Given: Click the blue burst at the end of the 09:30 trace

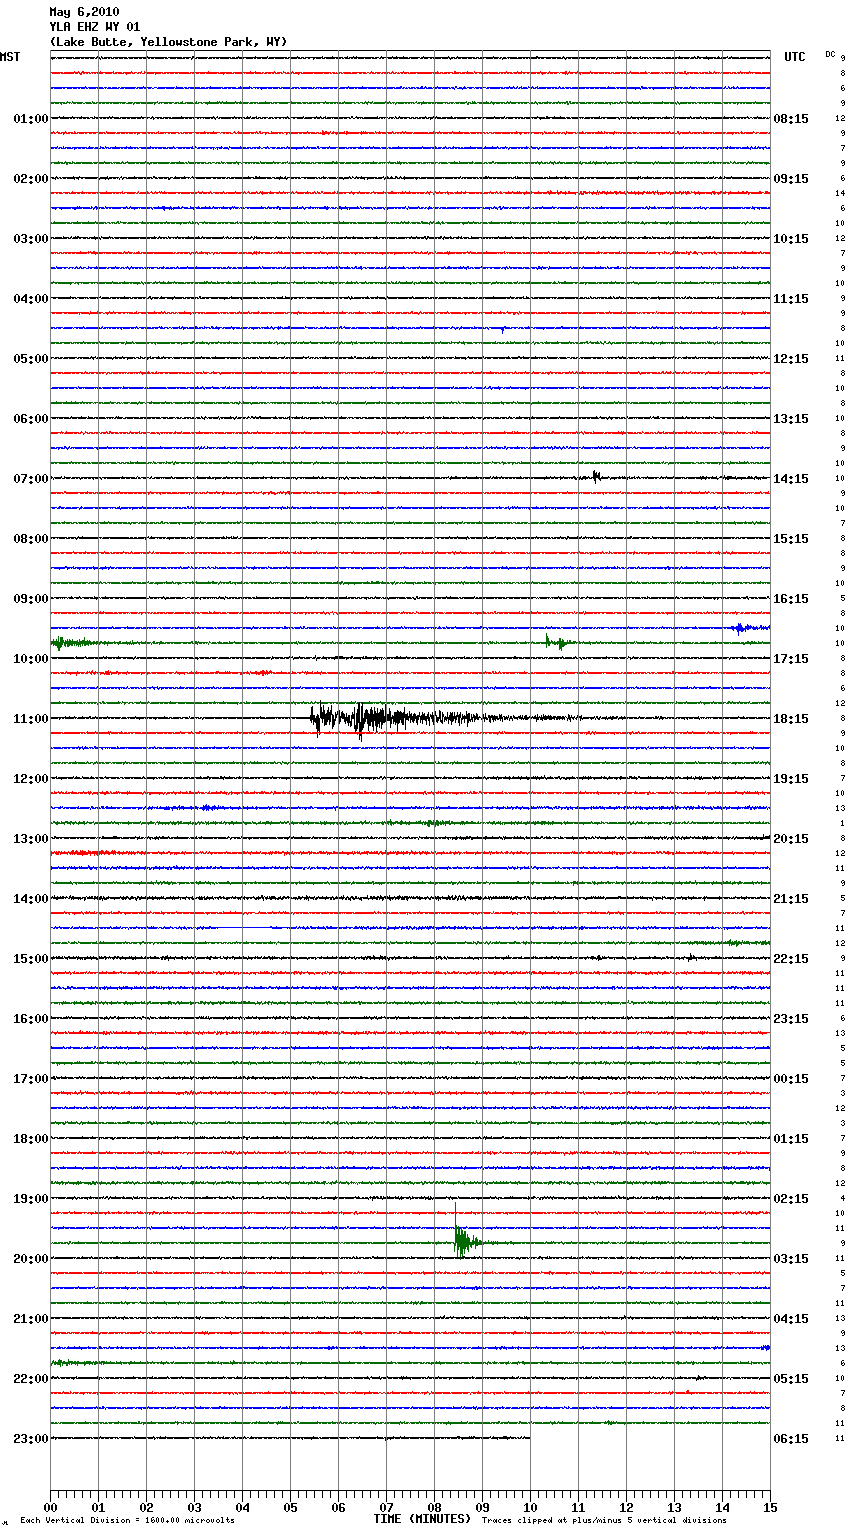Looking at the screenshot, I should (x=740, y=628).
